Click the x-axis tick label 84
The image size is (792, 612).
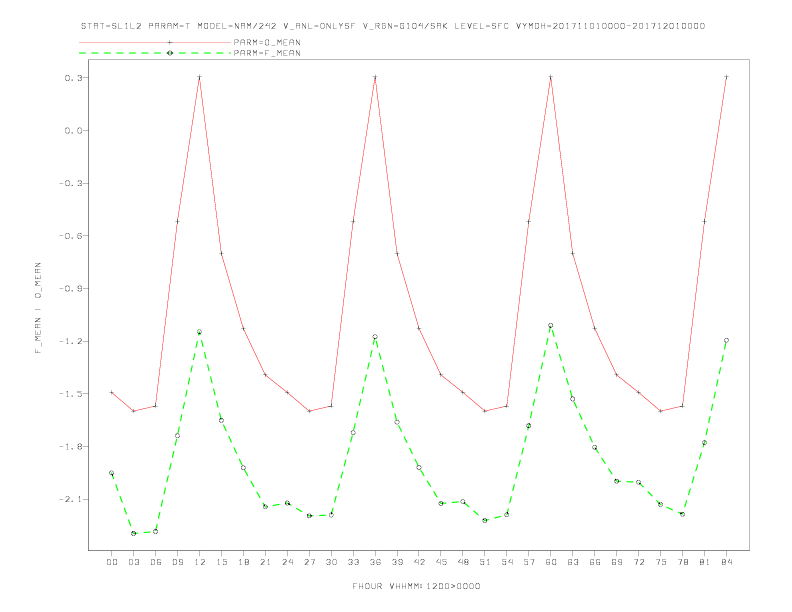tap(727, 562)
